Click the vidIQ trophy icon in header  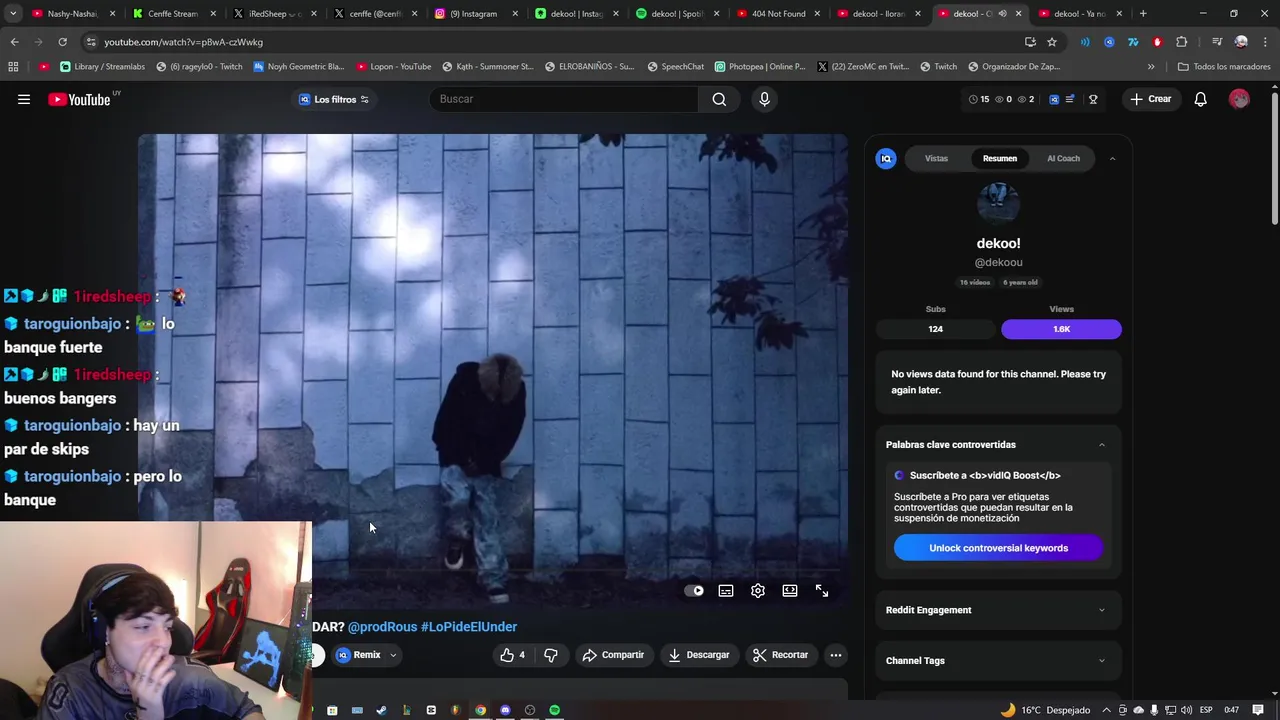point(1093,99)
